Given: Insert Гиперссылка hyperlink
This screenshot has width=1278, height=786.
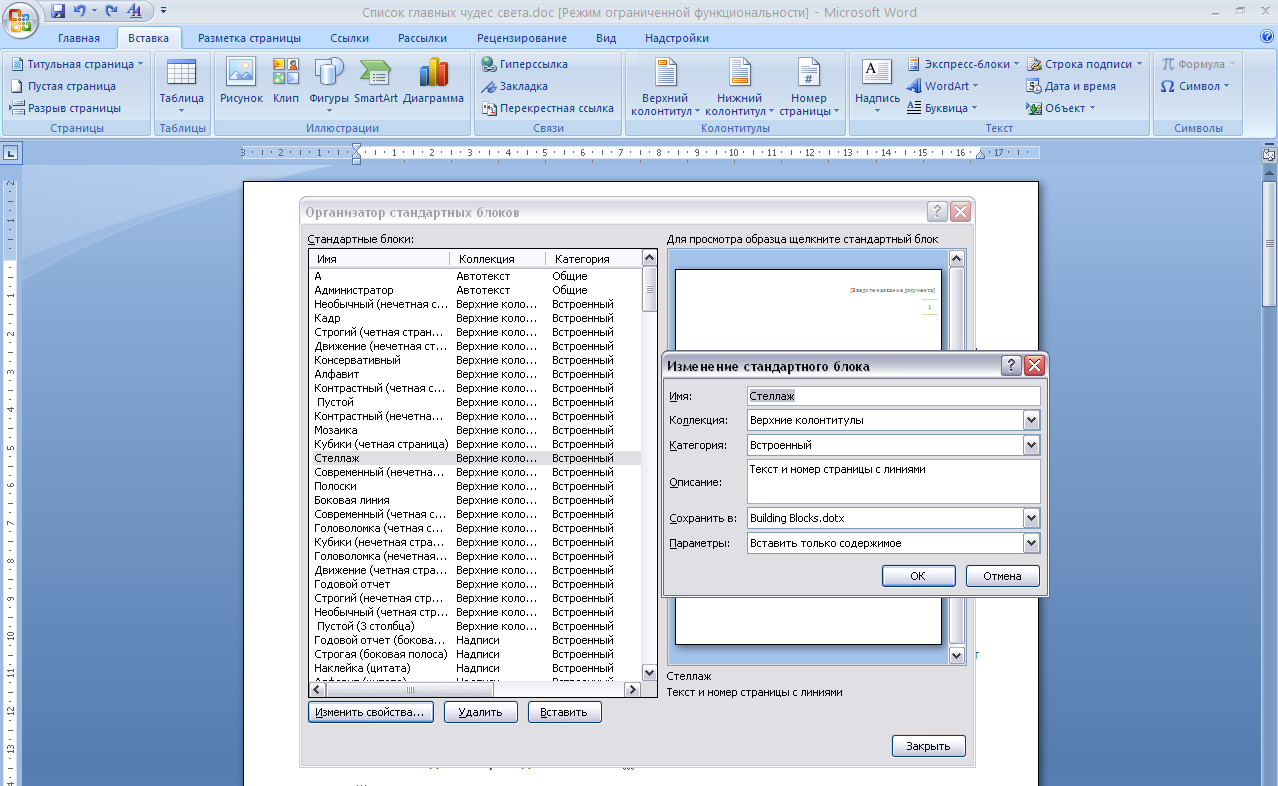Looking at the screenshot, I should tap(524, 64).
